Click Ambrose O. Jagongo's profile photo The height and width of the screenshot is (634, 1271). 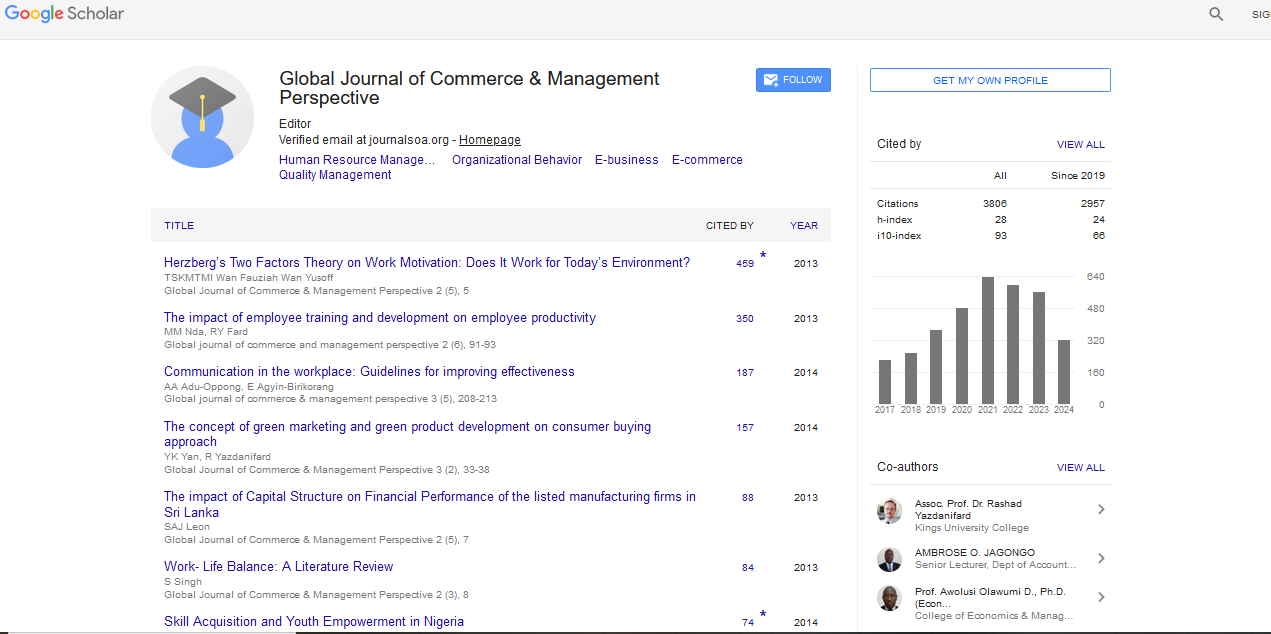(889, 559)
